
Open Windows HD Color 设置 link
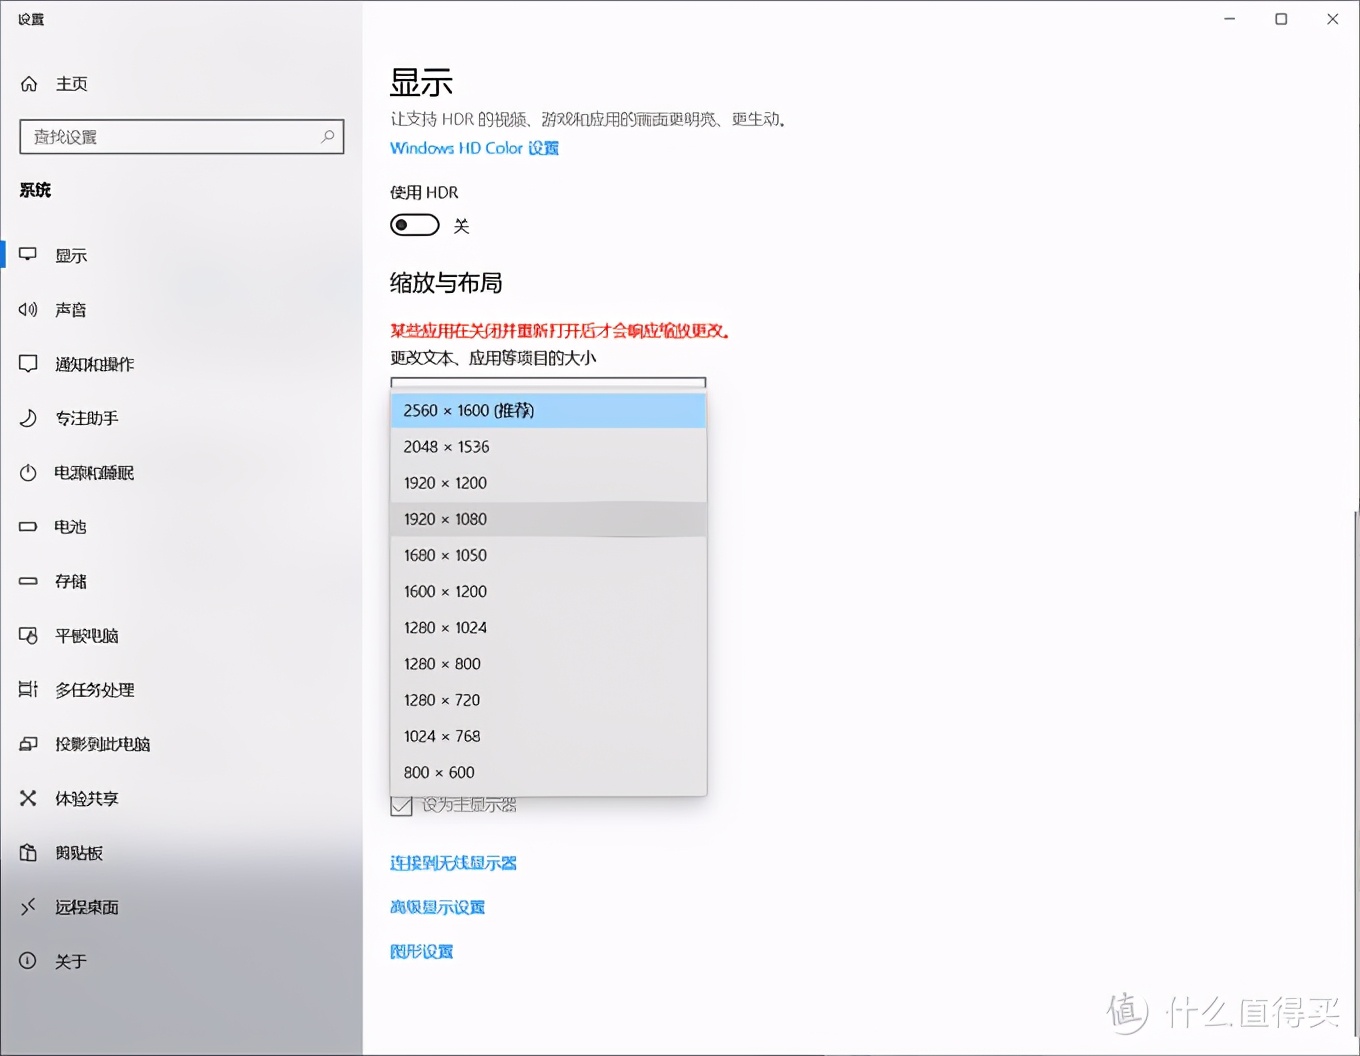[x=473, y=147]
